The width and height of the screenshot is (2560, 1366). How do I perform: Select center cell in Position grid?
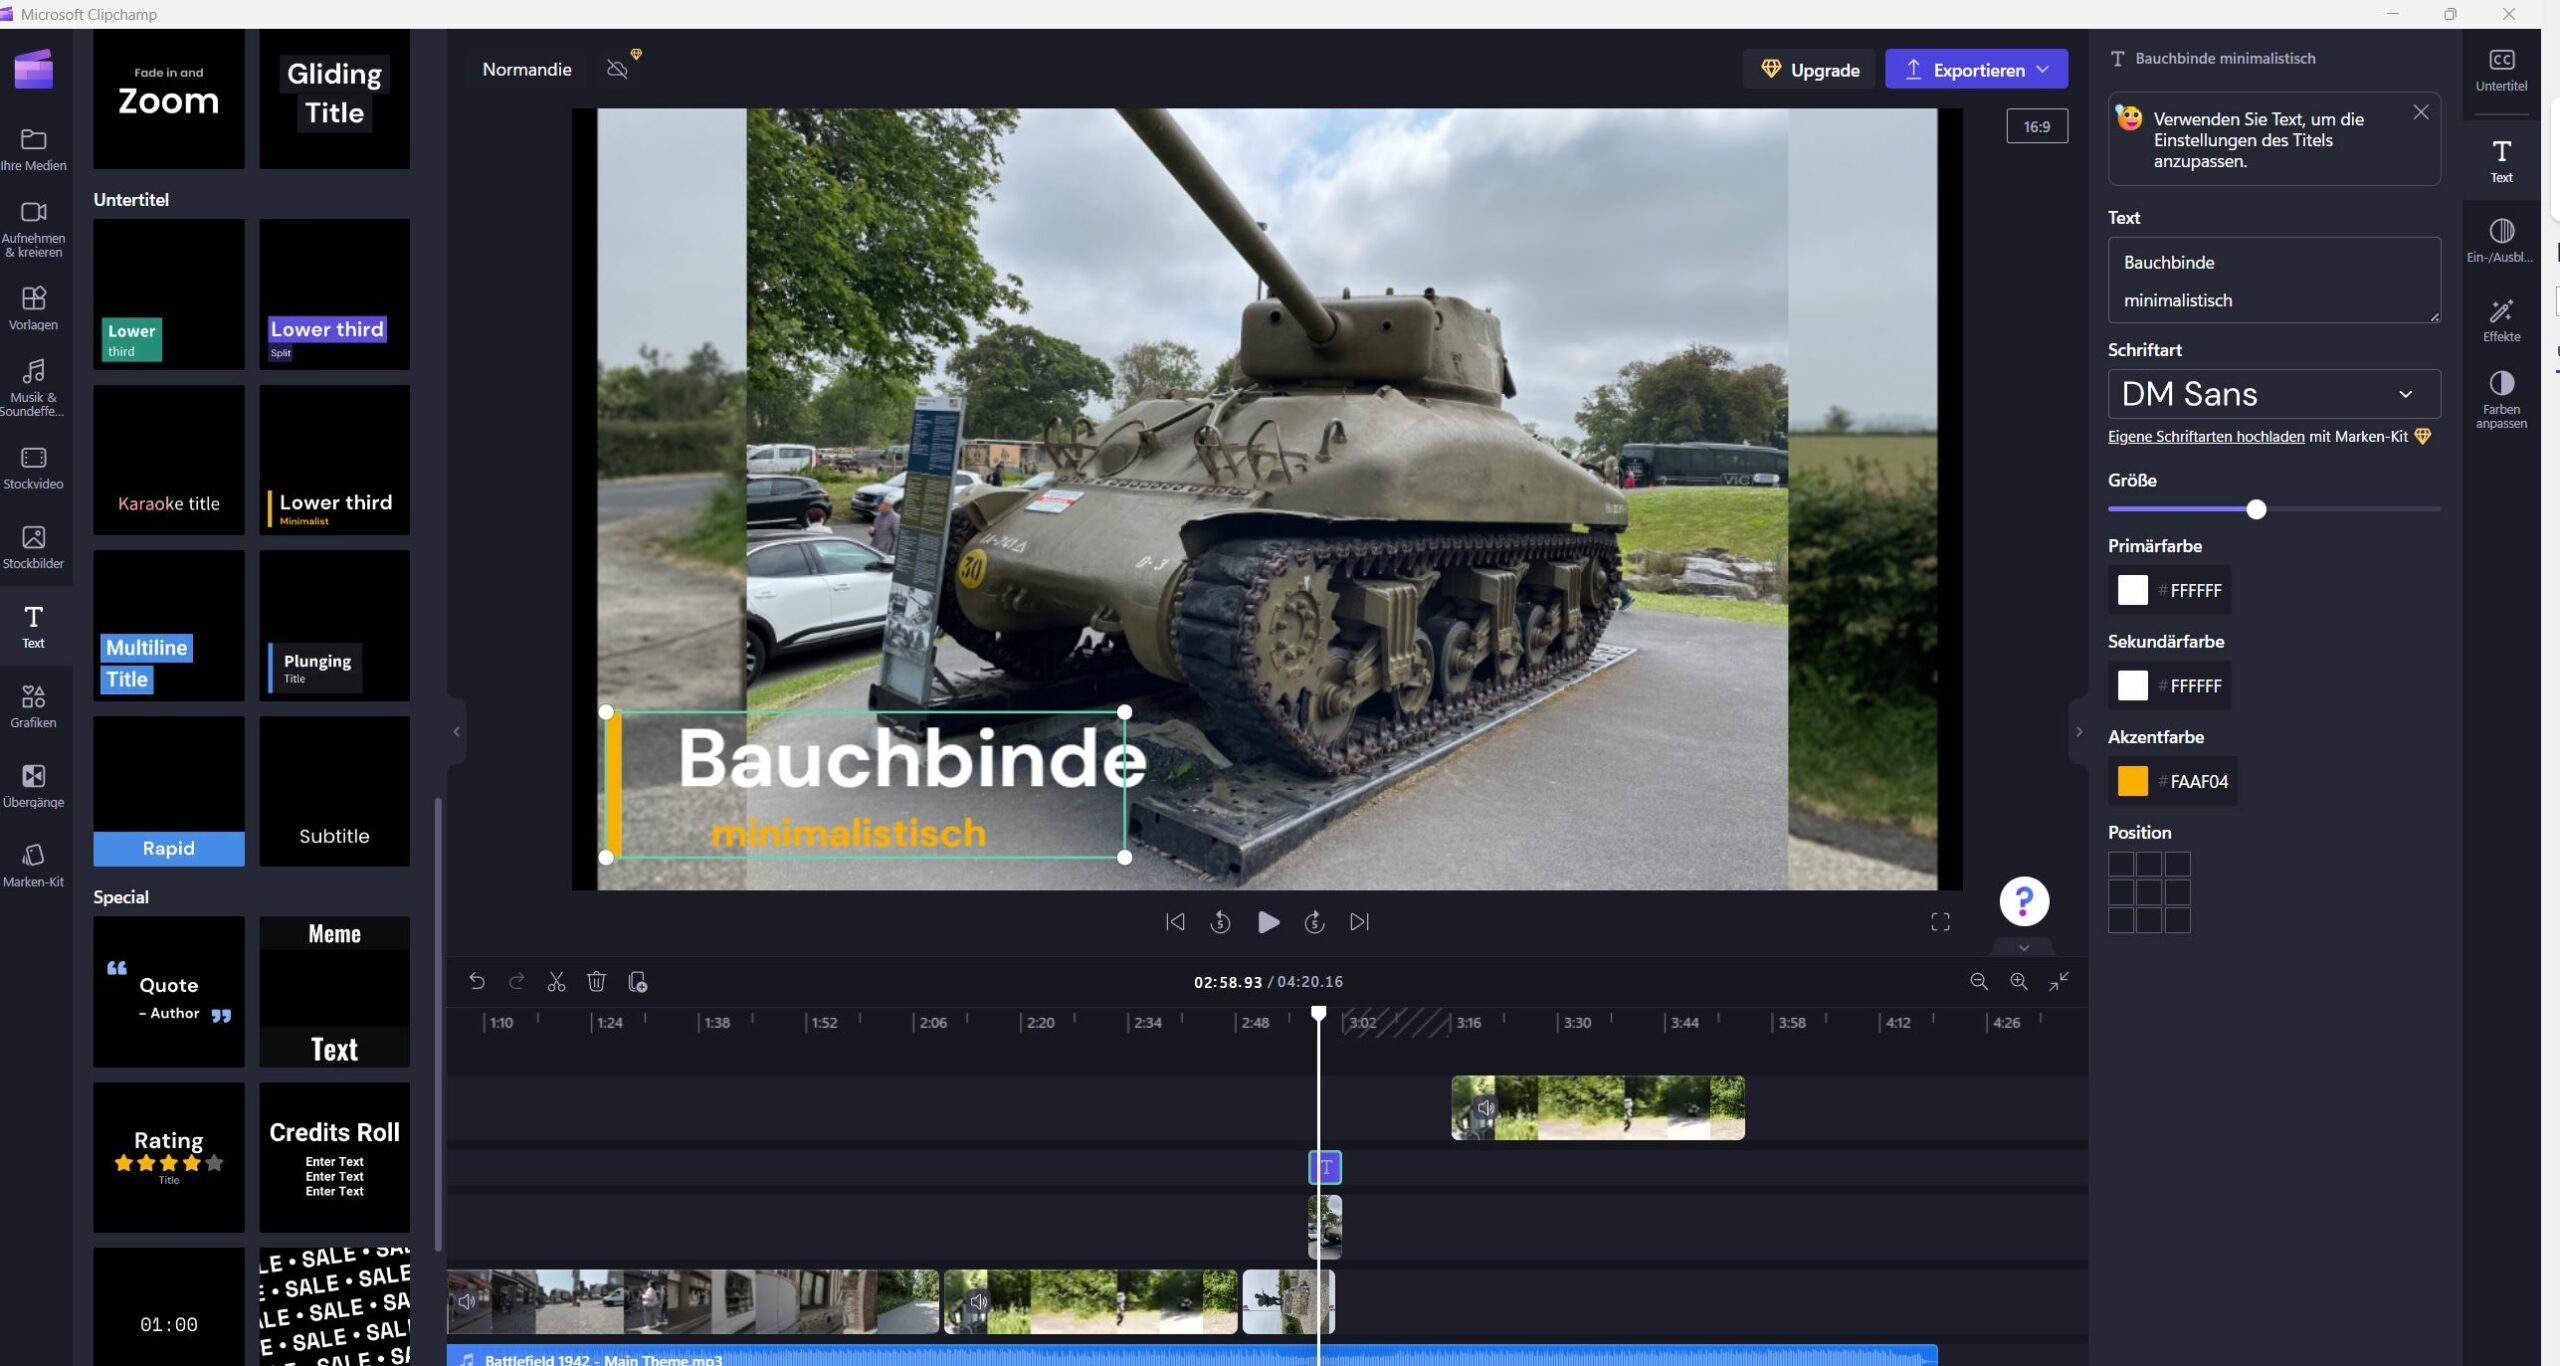(2148, 892)
